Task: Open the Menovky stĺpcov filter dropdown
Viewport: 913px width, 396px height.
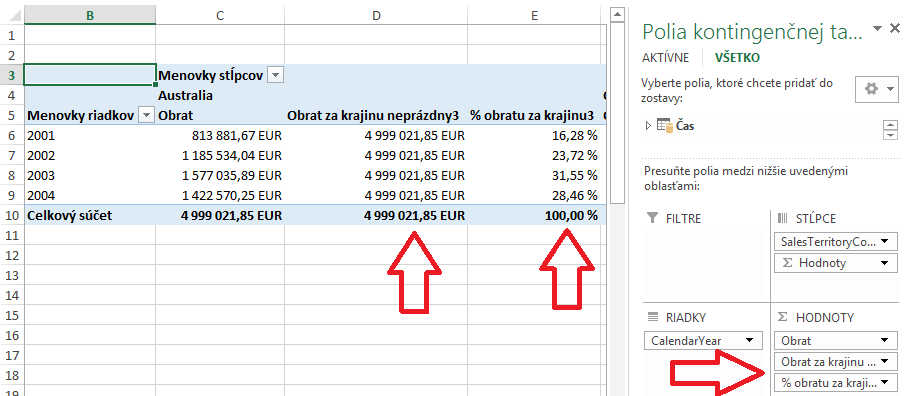Action: pyautogui.click(x=275, y=75)
